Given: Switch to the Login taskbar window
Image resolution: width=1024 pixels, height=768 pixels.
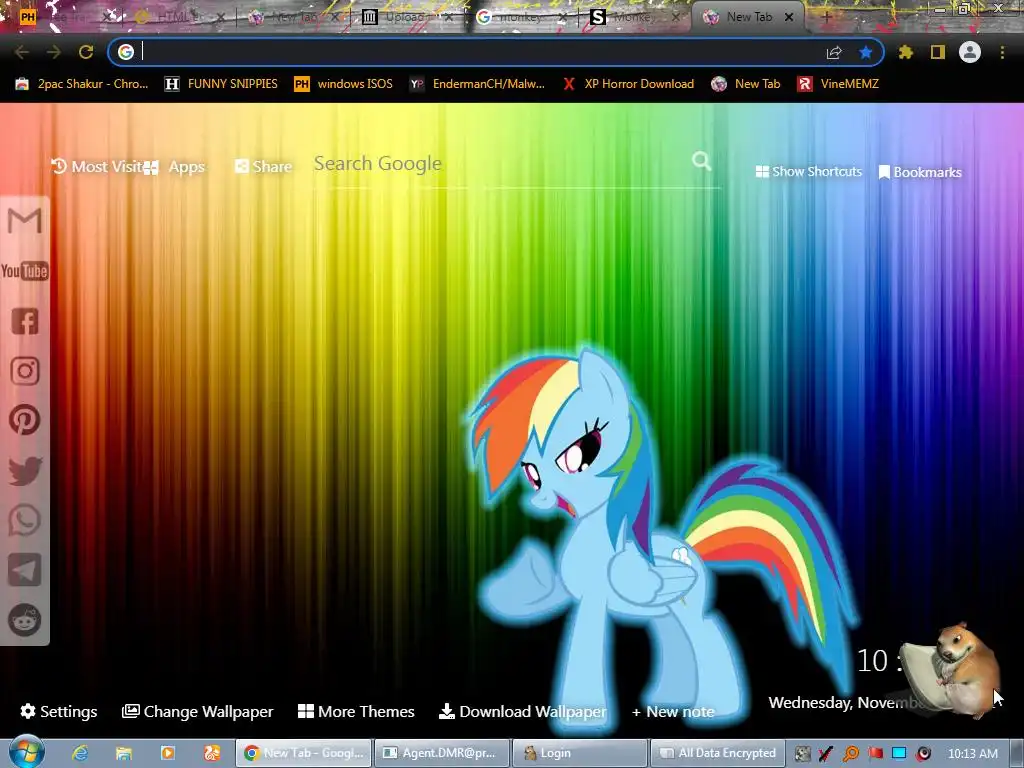Looking at the screenshot, I should pyautogui.click(x=579, y=753).
